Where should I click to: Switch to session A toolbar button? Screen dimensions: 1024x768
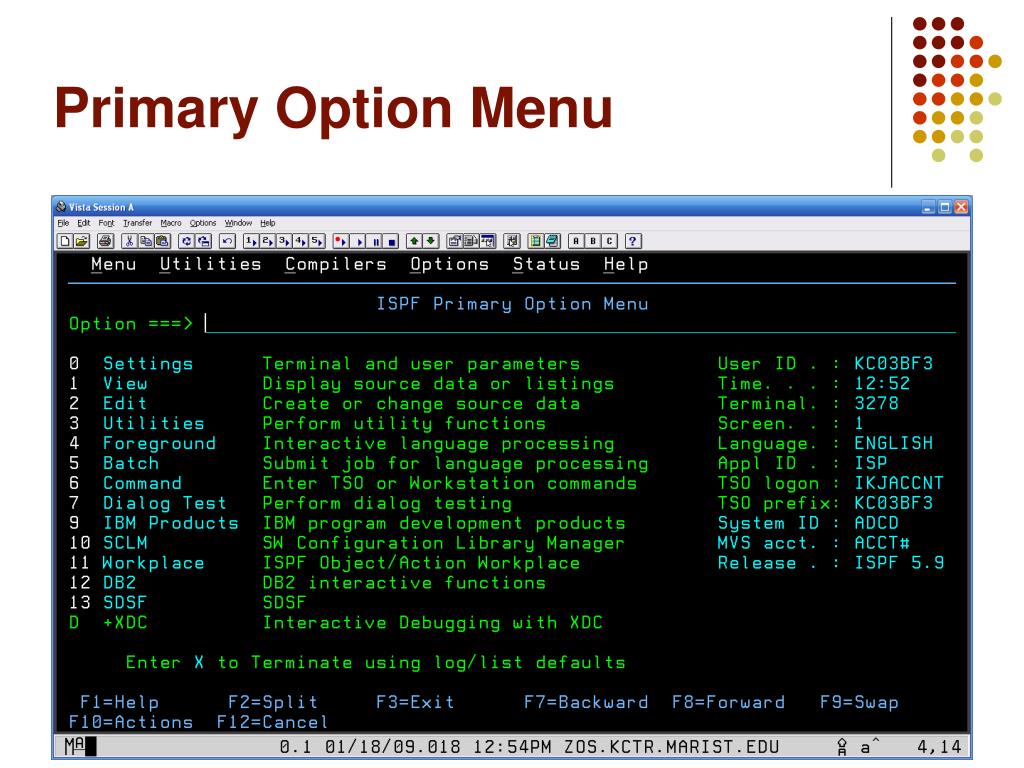tap(576, 242)
